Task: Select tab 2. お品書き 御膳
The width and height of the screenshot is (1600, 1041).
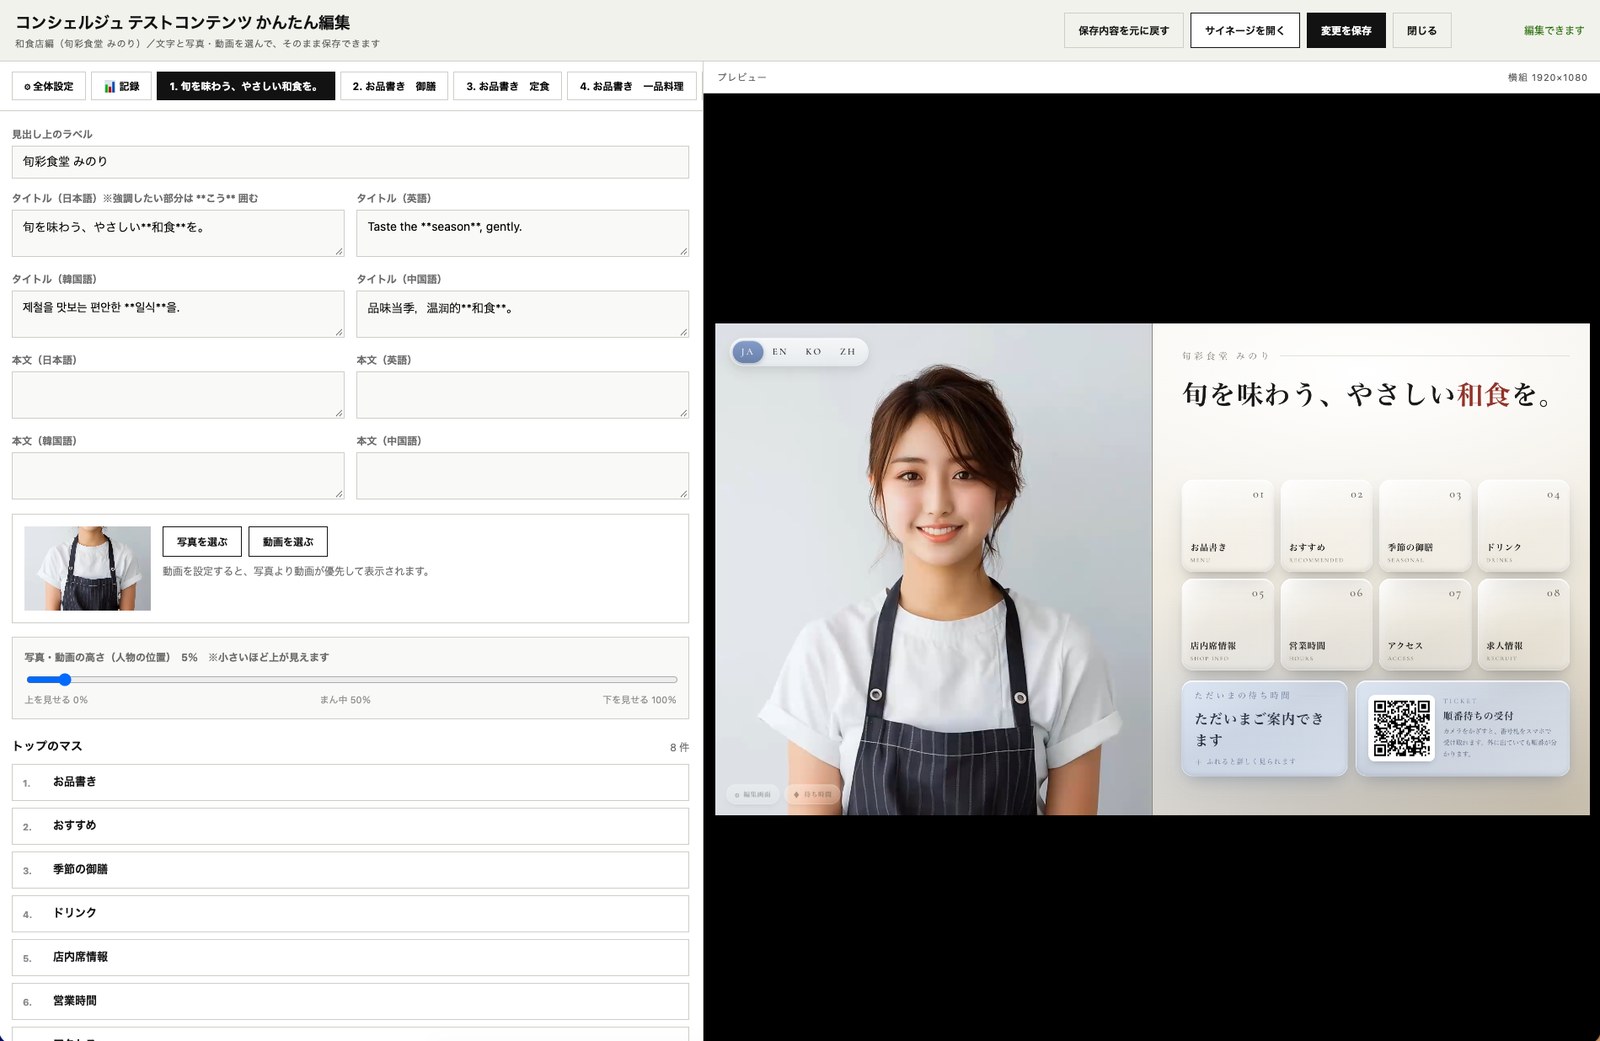Action: click(394, 86)
